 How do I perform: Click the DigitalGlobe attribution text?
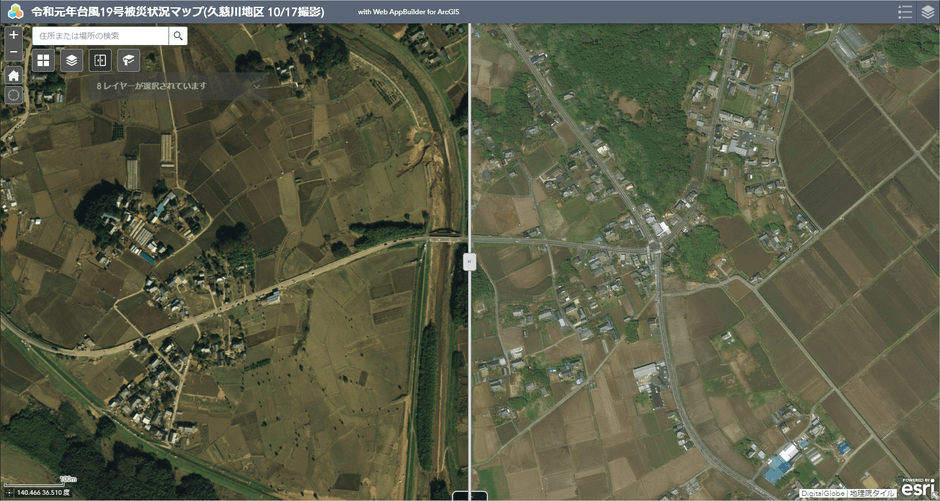click(x=823, y=493)
